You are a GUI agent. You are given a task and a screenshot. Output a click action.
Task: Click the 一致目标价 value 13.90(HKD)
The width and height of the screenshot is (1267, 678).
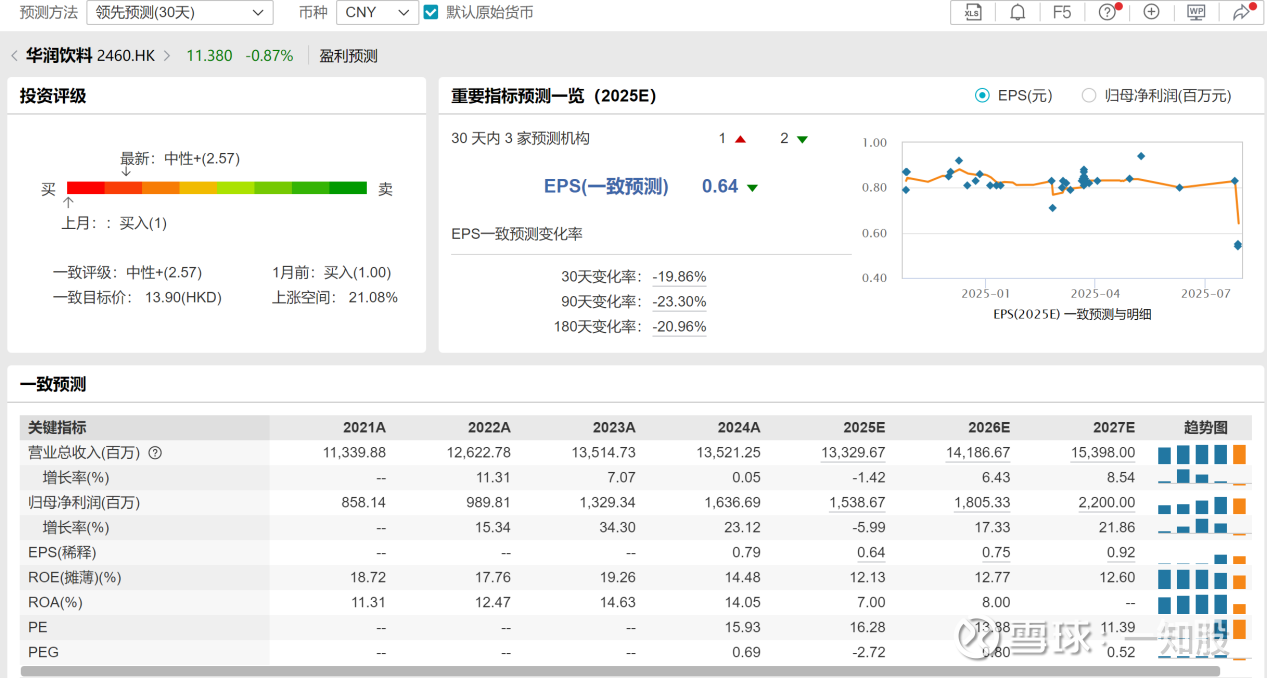click(183, 298)
